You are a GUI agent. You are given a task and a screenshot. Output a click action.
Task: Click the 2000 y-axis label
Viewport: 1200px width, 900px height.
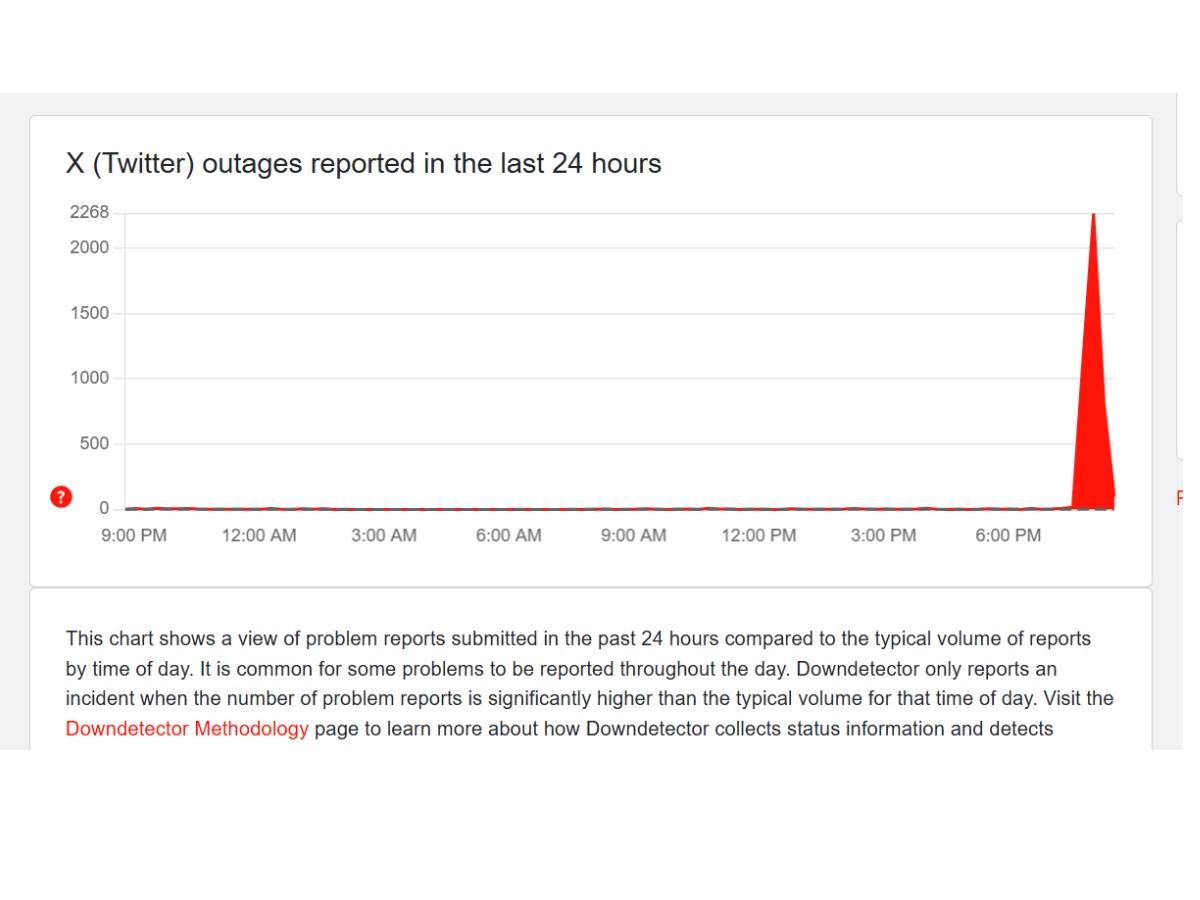coord(89,247)
